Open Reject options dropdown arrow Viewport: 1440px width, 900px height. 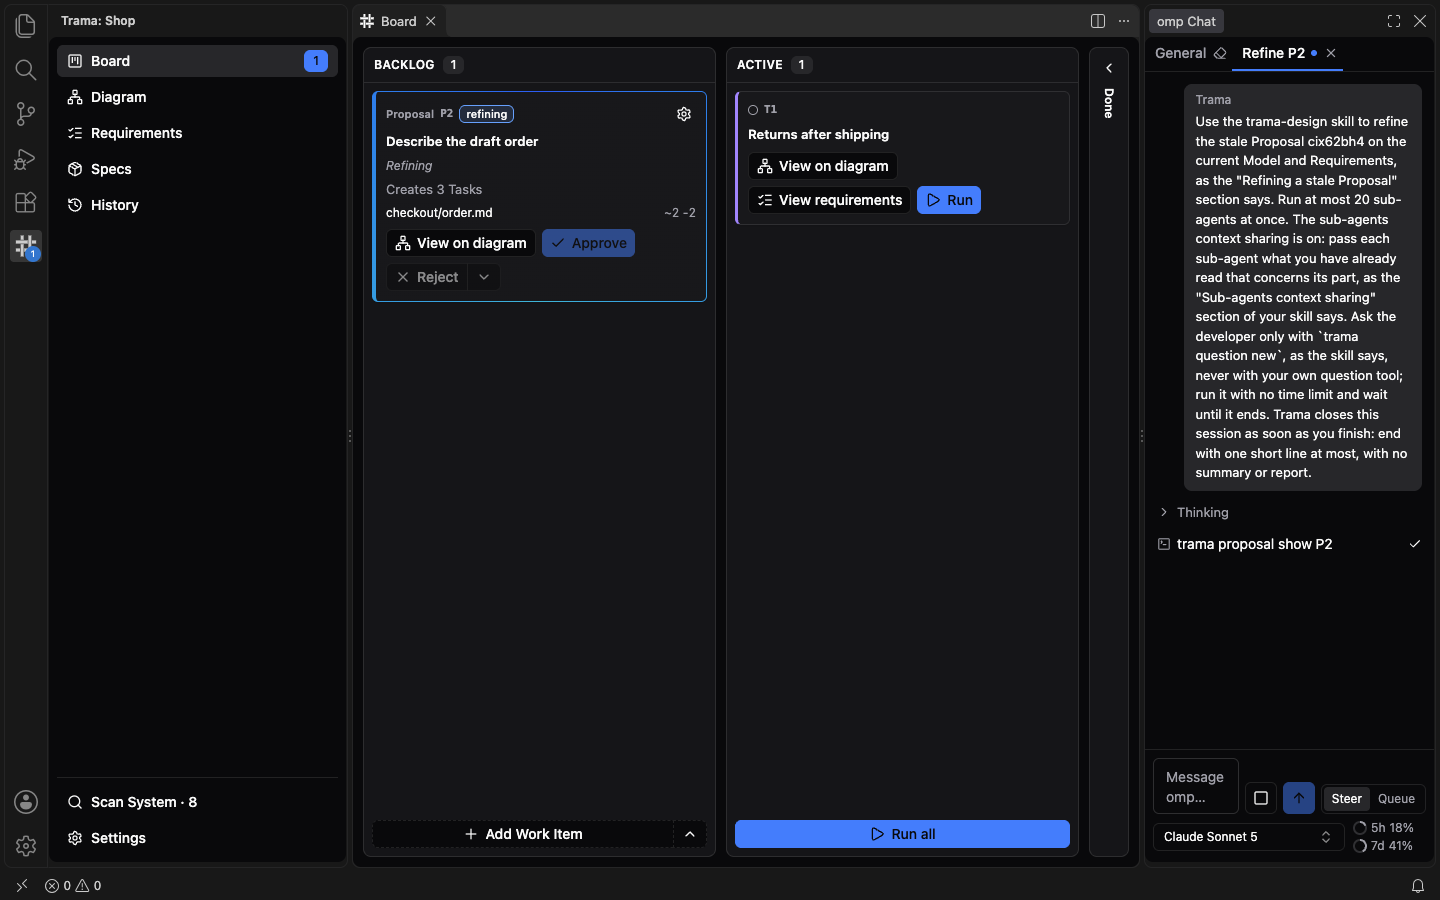click(484, 277)
